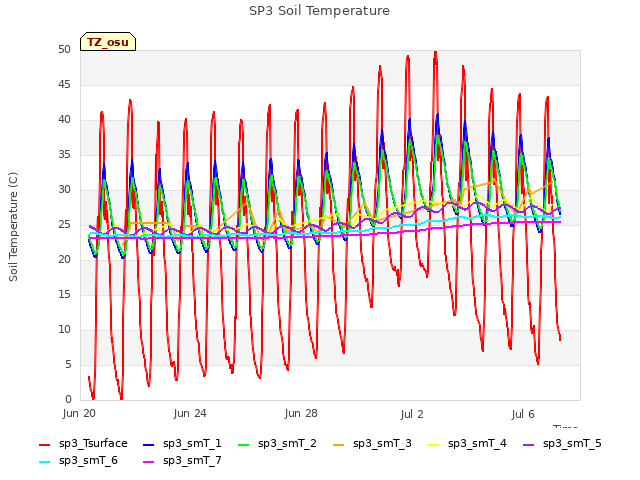Viewport: 640px width, 480px height.
Task: Click the Jun 20 x-axis tick label
Action: tap(79, 414)
